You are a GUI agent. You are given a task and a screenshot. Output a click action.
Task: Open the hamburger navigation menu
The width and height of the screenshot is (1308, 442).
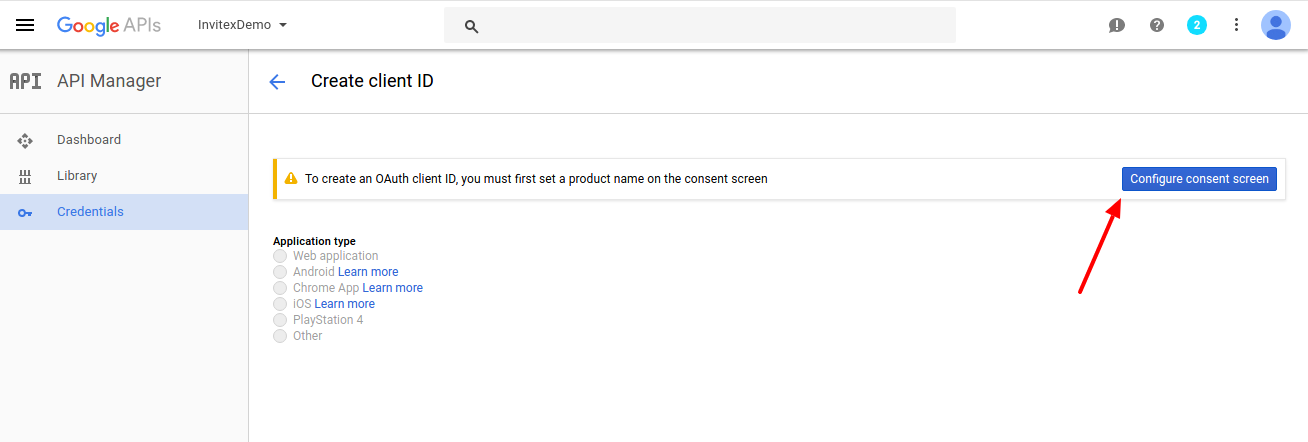click(x=25, y=25)
